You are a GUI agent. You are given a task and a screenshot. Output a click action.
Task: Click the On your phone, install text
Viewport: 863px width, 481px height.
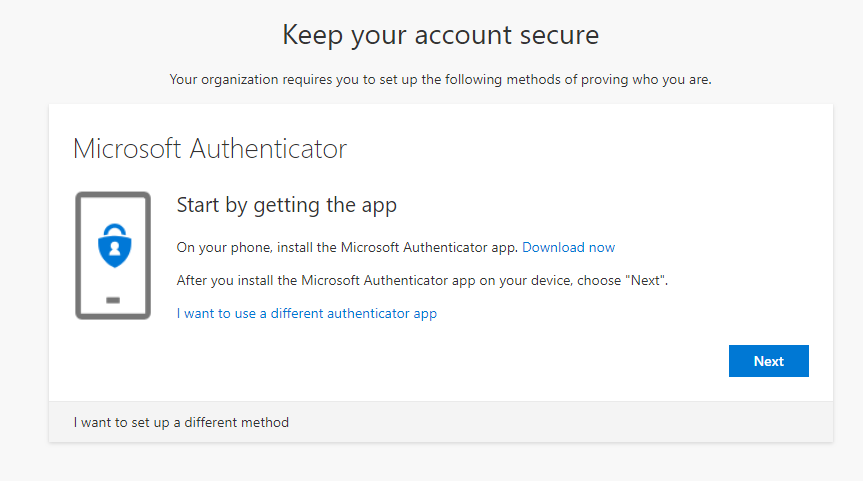[x=347, y=248]
